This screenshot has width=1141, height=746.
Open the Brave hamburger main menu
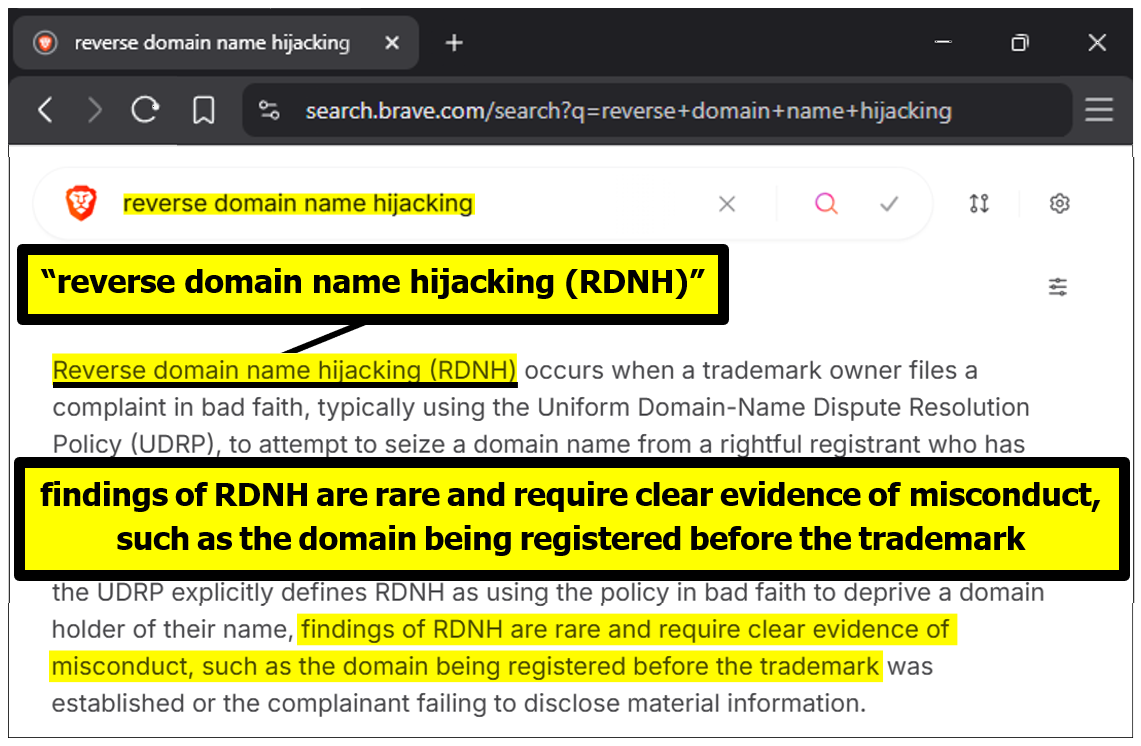[x=1099, y=110]
